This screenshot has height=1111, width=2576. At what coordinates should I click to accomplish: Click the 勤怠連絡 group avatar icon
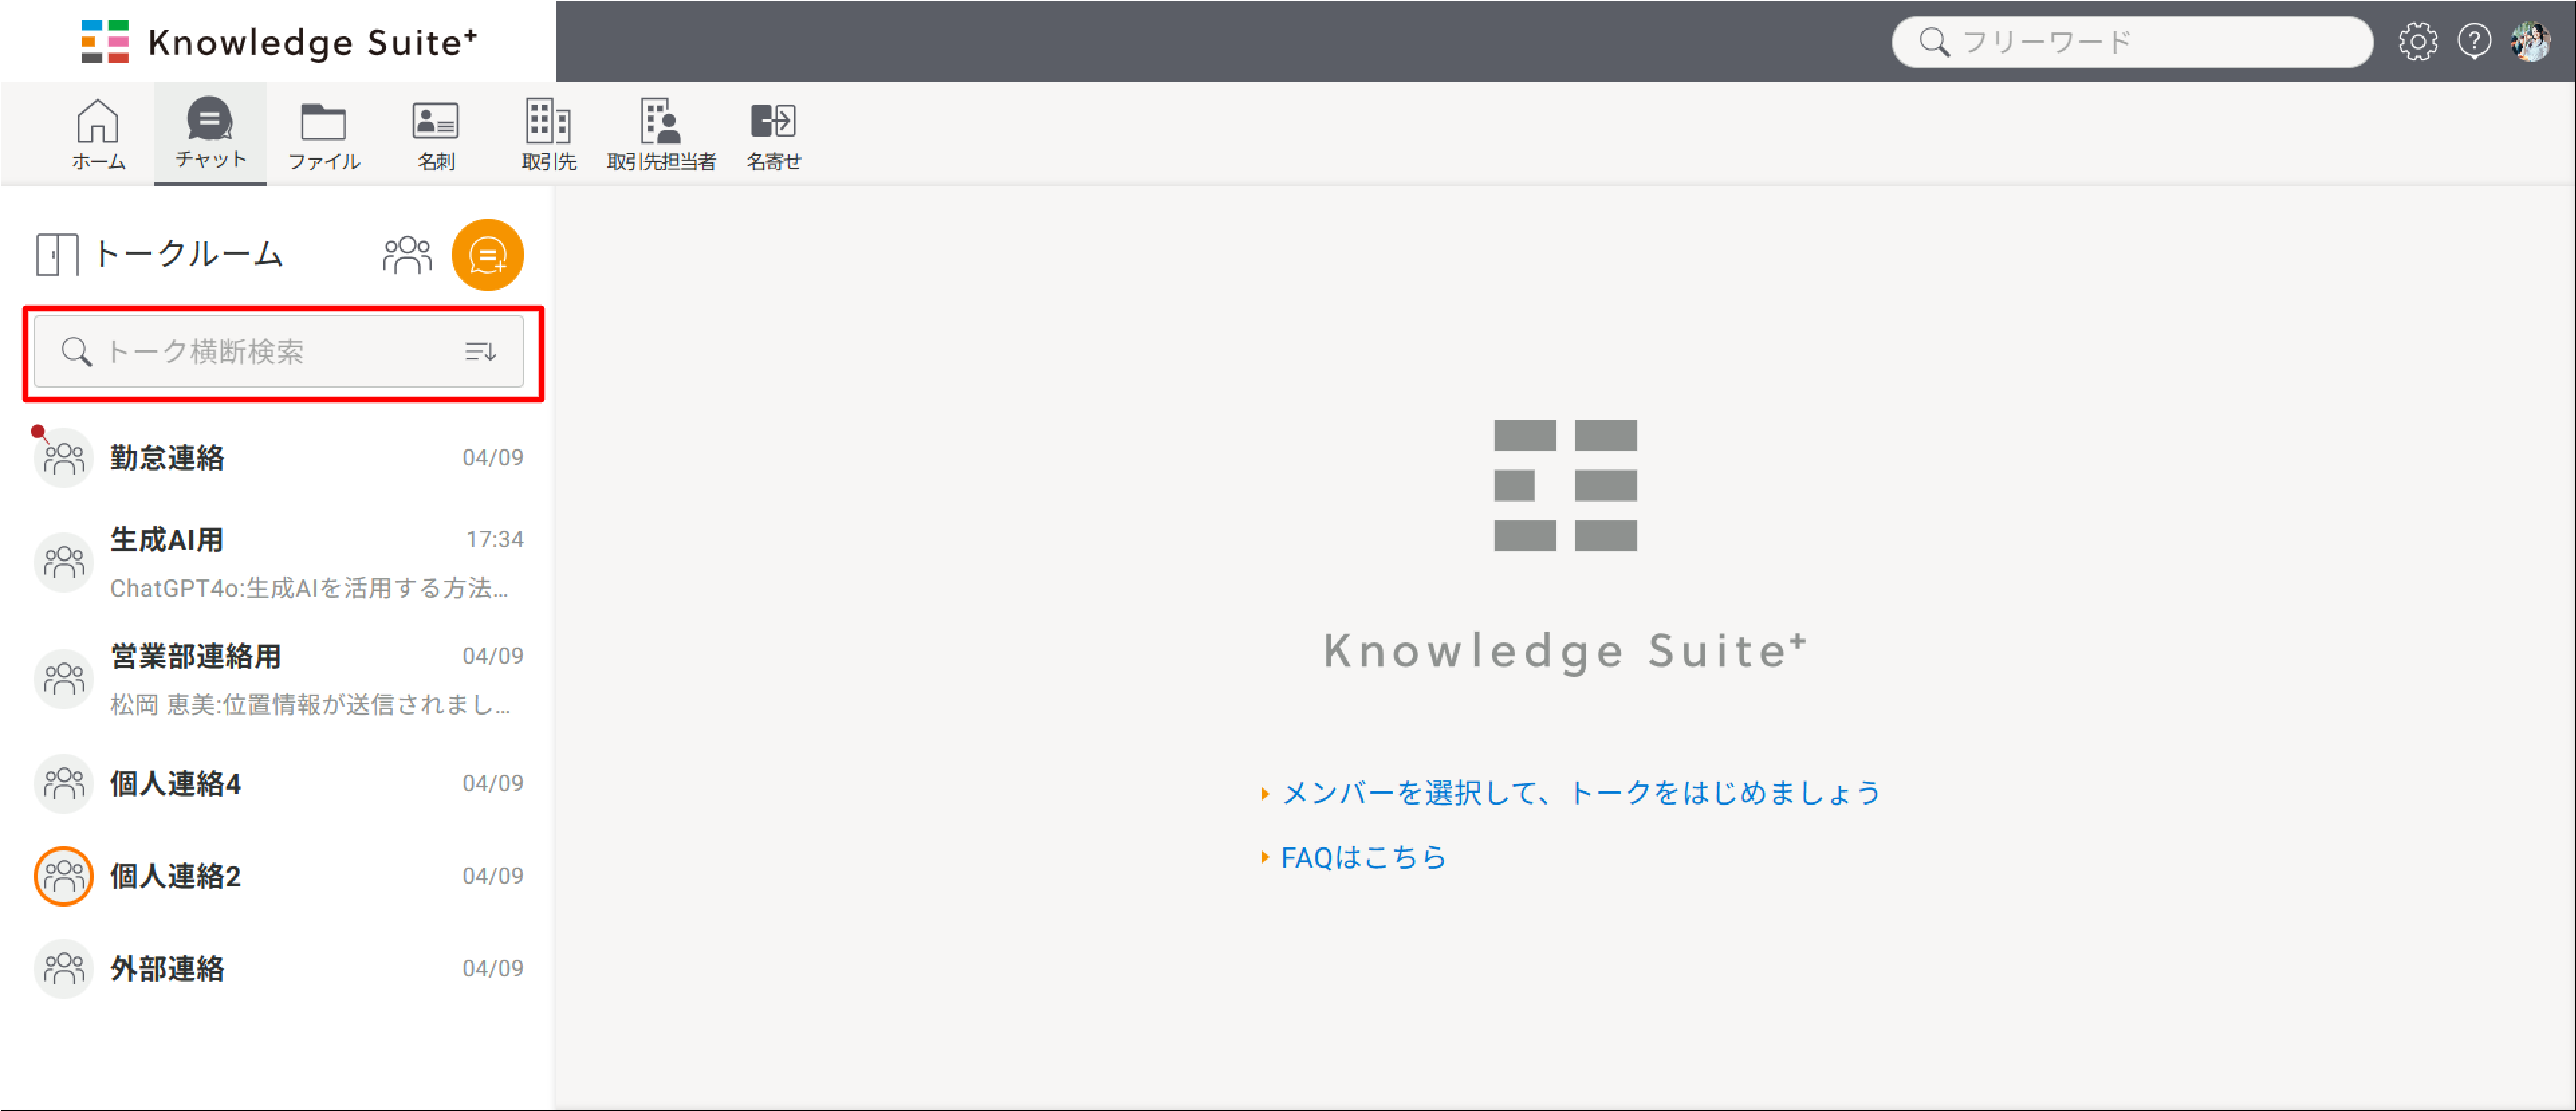pos(64,458)
